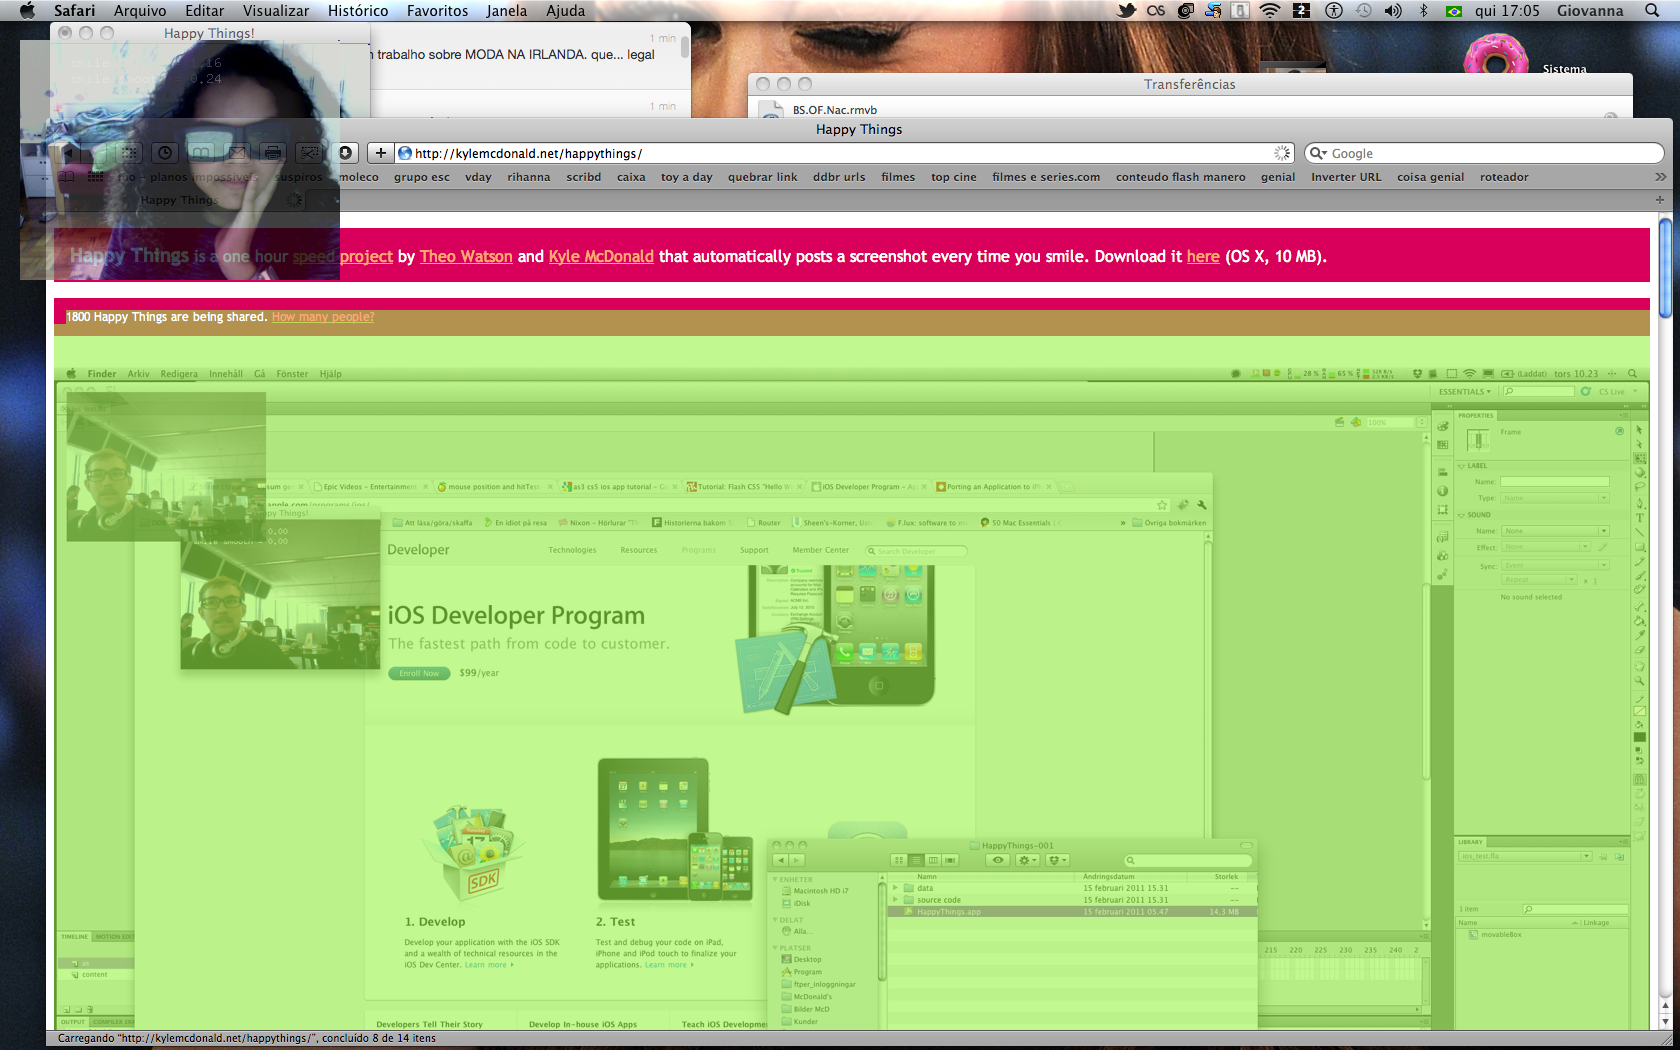The image size is (1680, 1050).
Task: Open the Time Machine menu icon
Action: pos(1364,11)
